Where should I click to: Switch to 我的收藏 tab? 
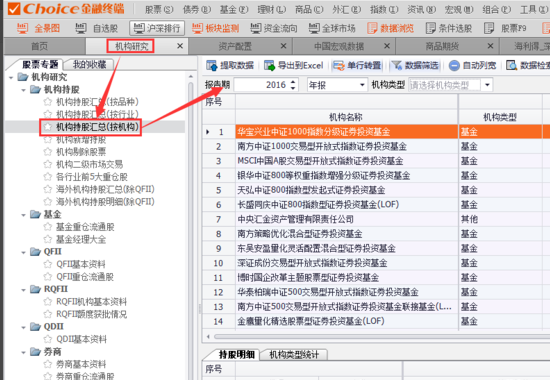(89, 64)
